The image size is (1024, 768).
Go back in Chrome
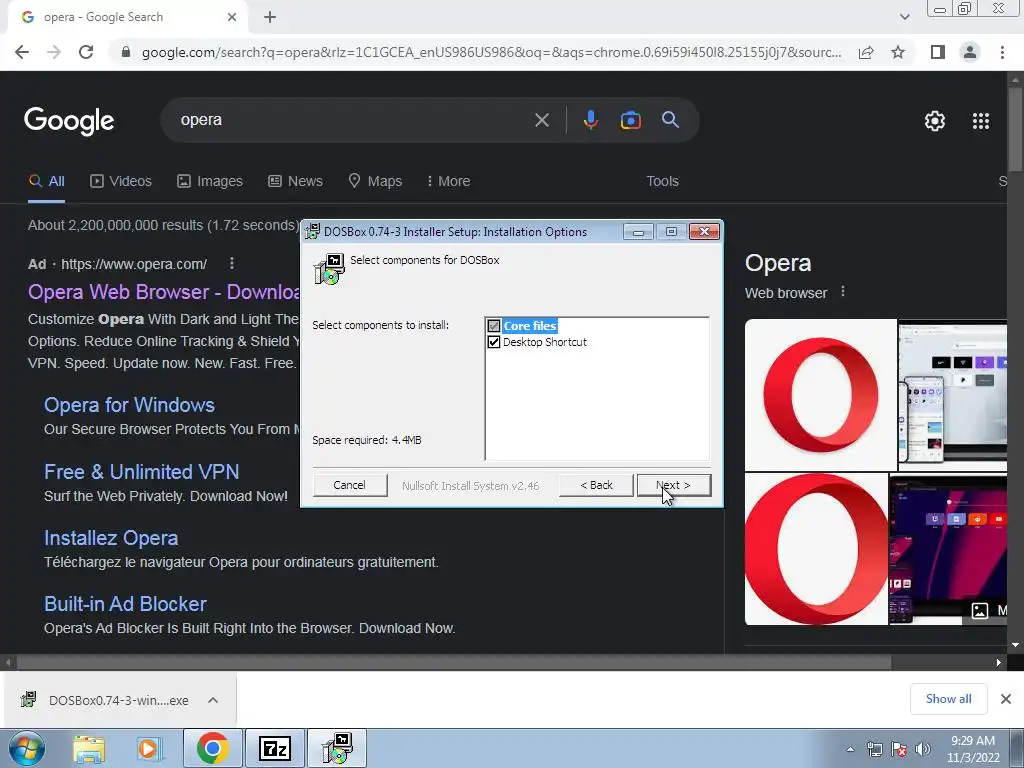tap(22, 52)
